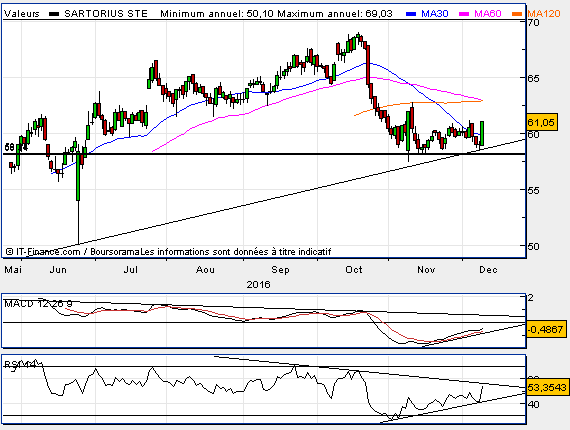Click the IT-Finance.com / Boursorama copyright text

click(x=73, y=252)
